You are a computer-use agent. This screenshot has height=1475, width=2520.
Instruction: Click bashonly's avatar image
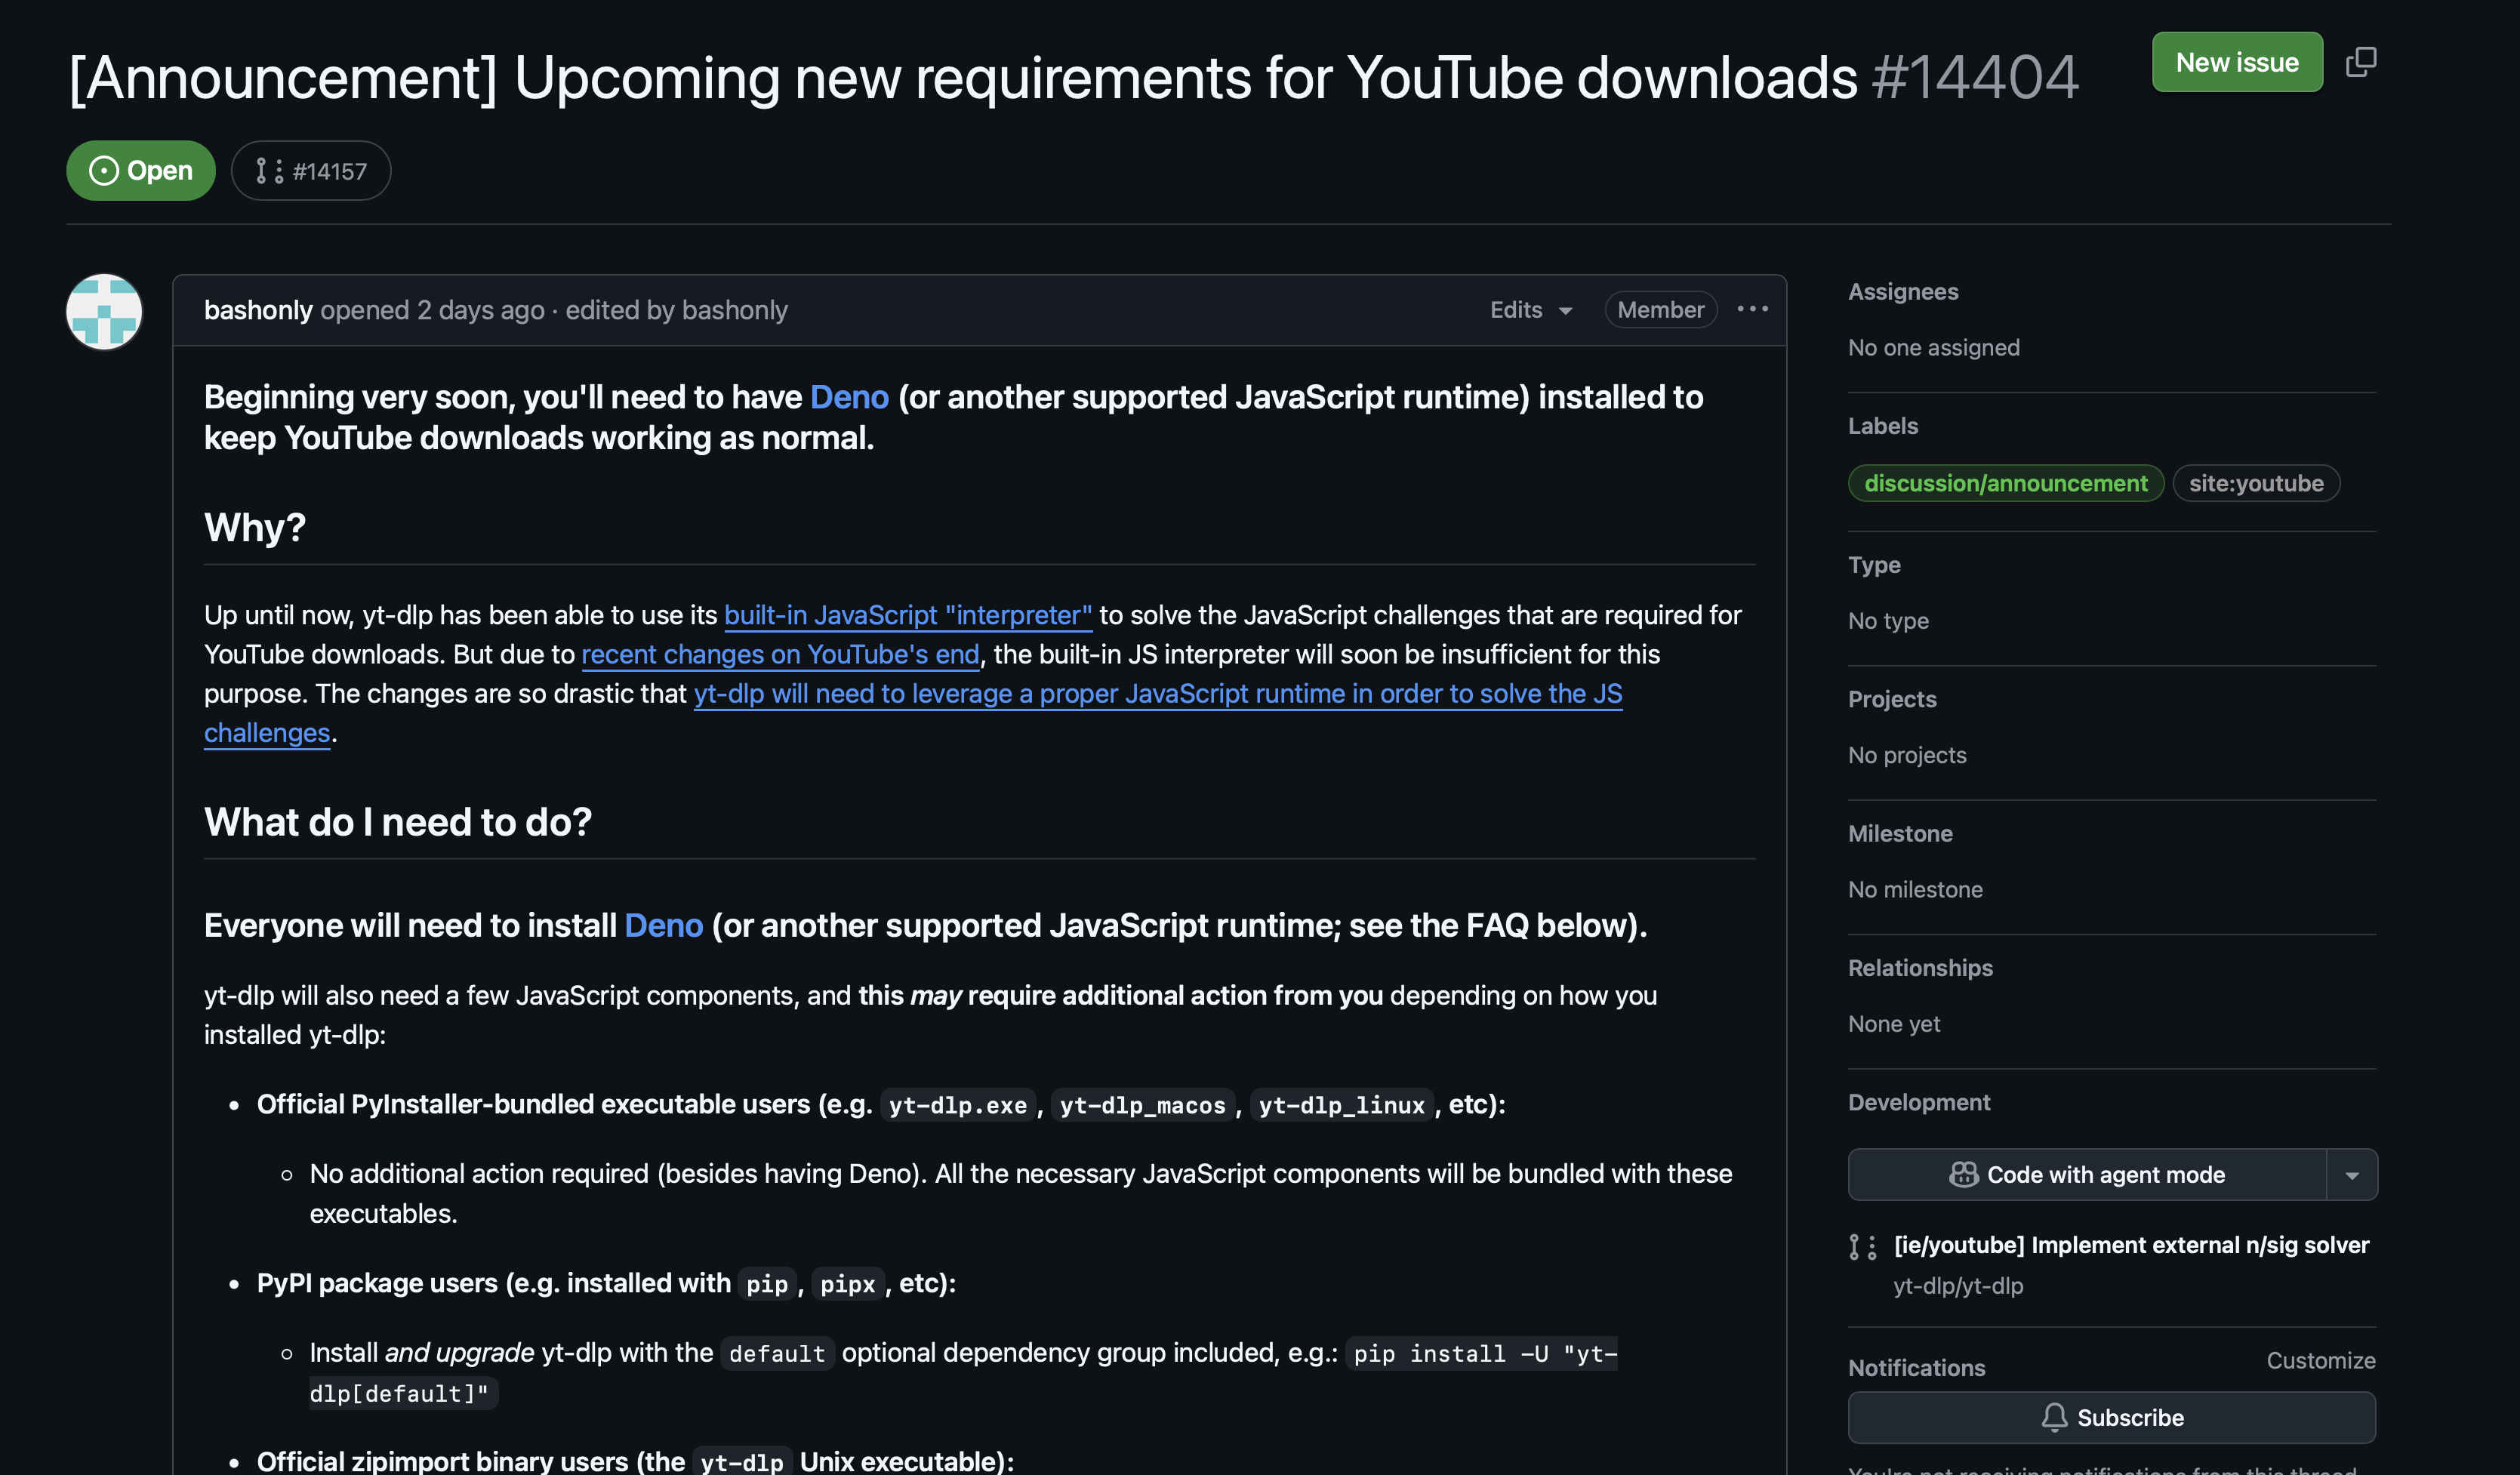[104, 312]
